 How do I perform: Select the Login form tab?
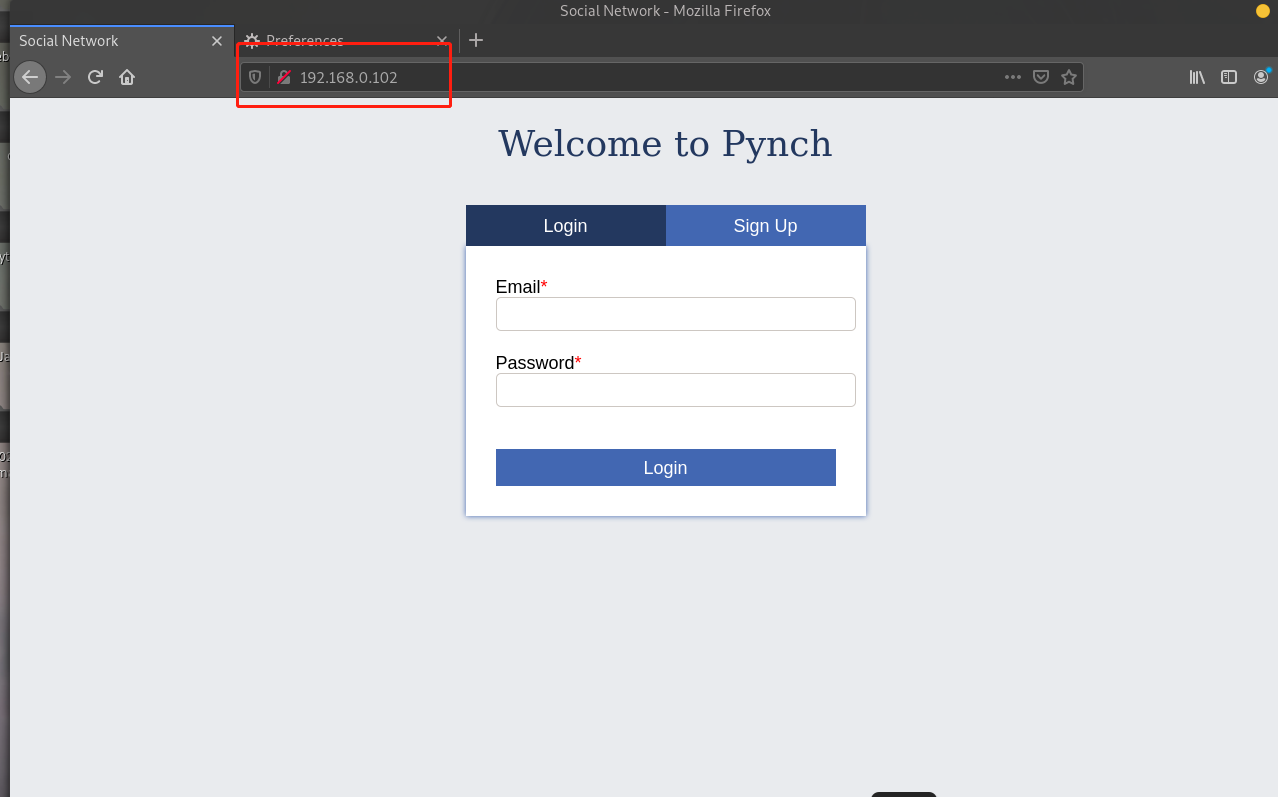[x=566, y=226]
